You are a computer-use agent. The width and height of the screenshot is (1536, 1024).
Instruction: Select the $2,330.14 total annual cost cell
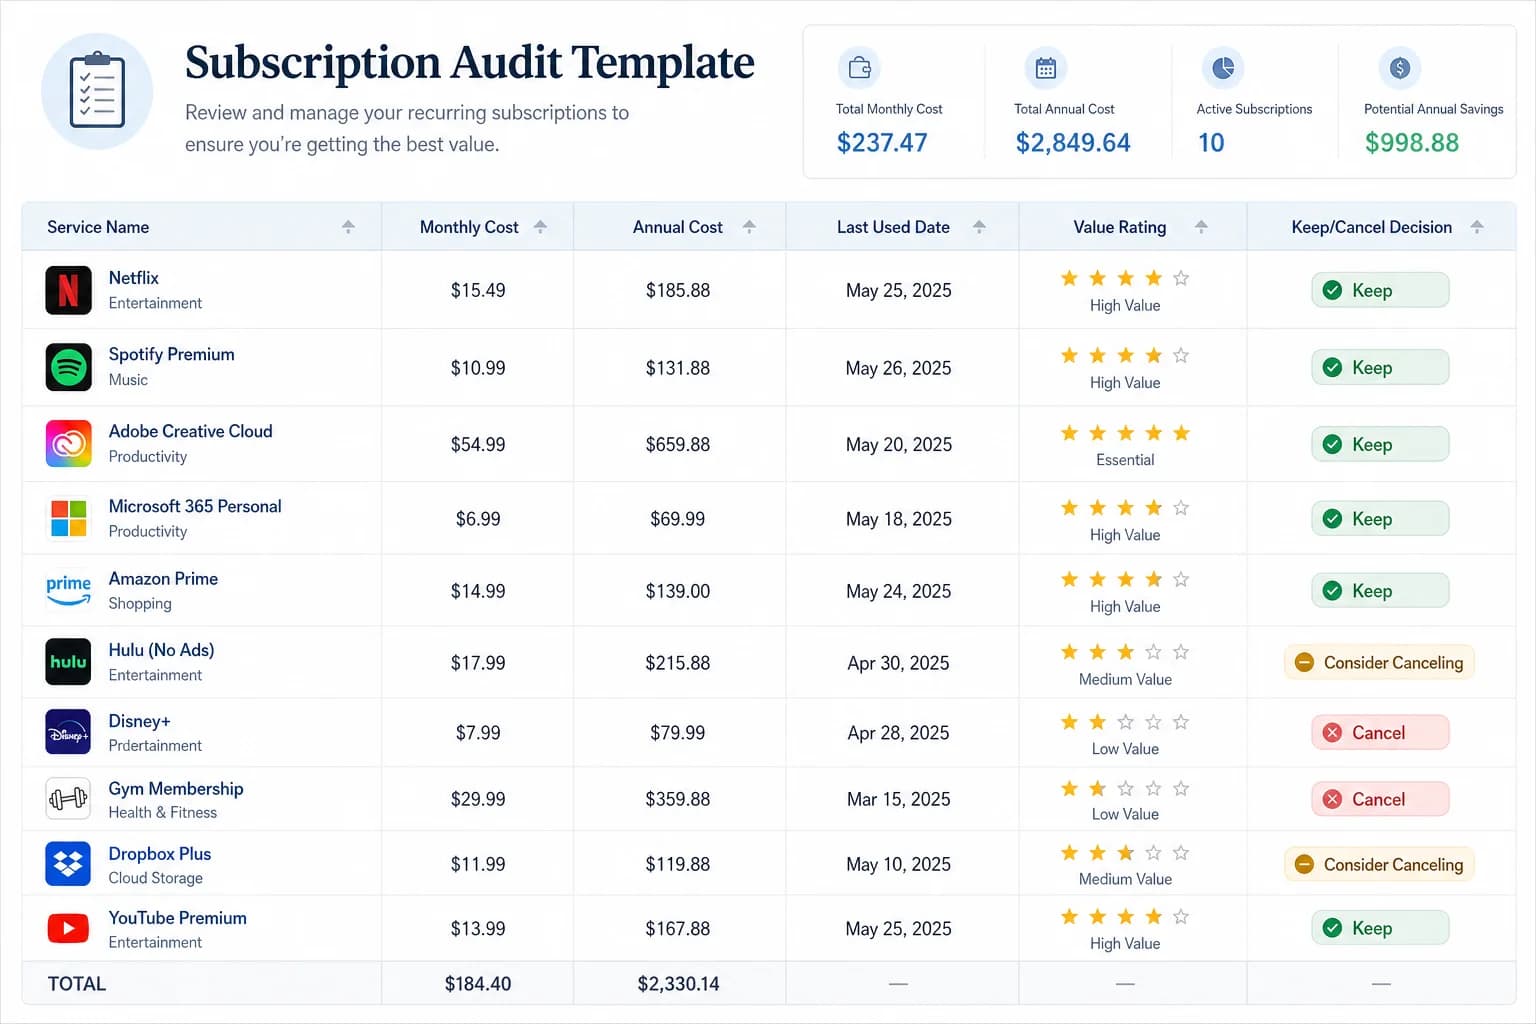pyautogui.click(x=678, y=984)
